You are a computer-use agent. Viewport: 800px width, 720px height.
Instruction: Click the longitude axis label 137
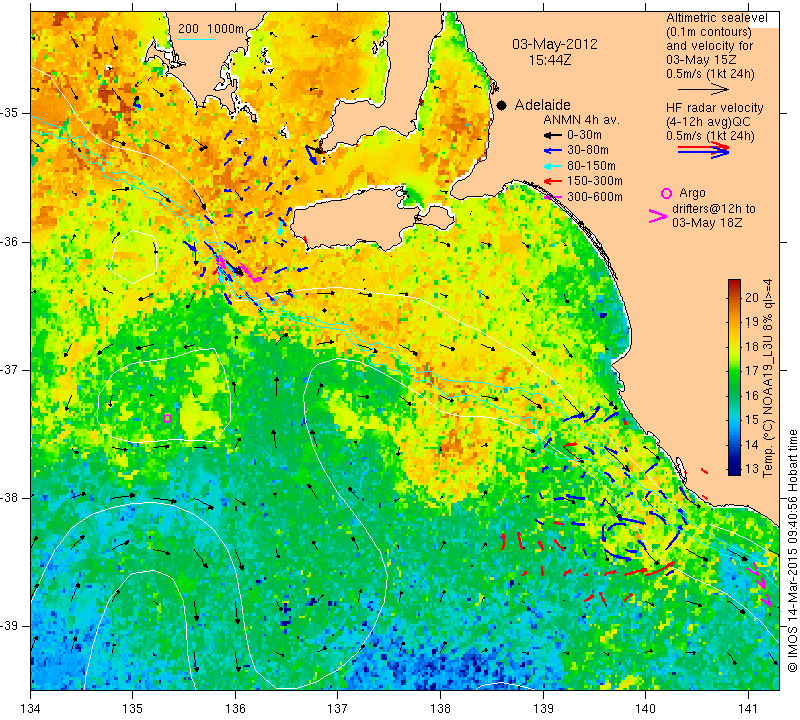click(337, 709)
